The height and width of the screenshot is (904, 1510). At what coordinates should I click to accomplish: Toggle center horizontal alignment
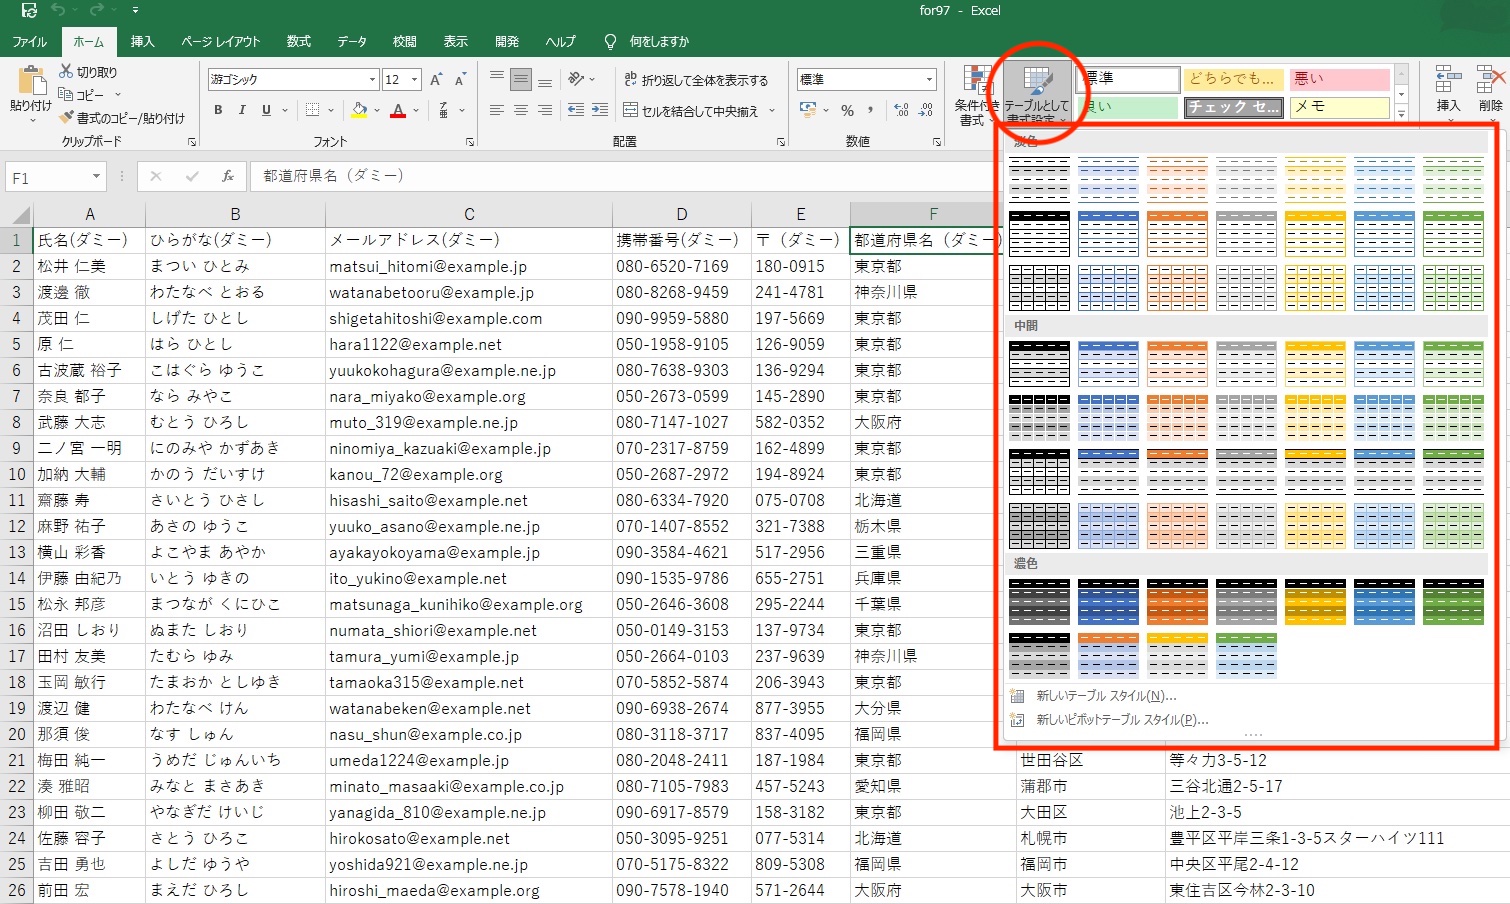521,110
